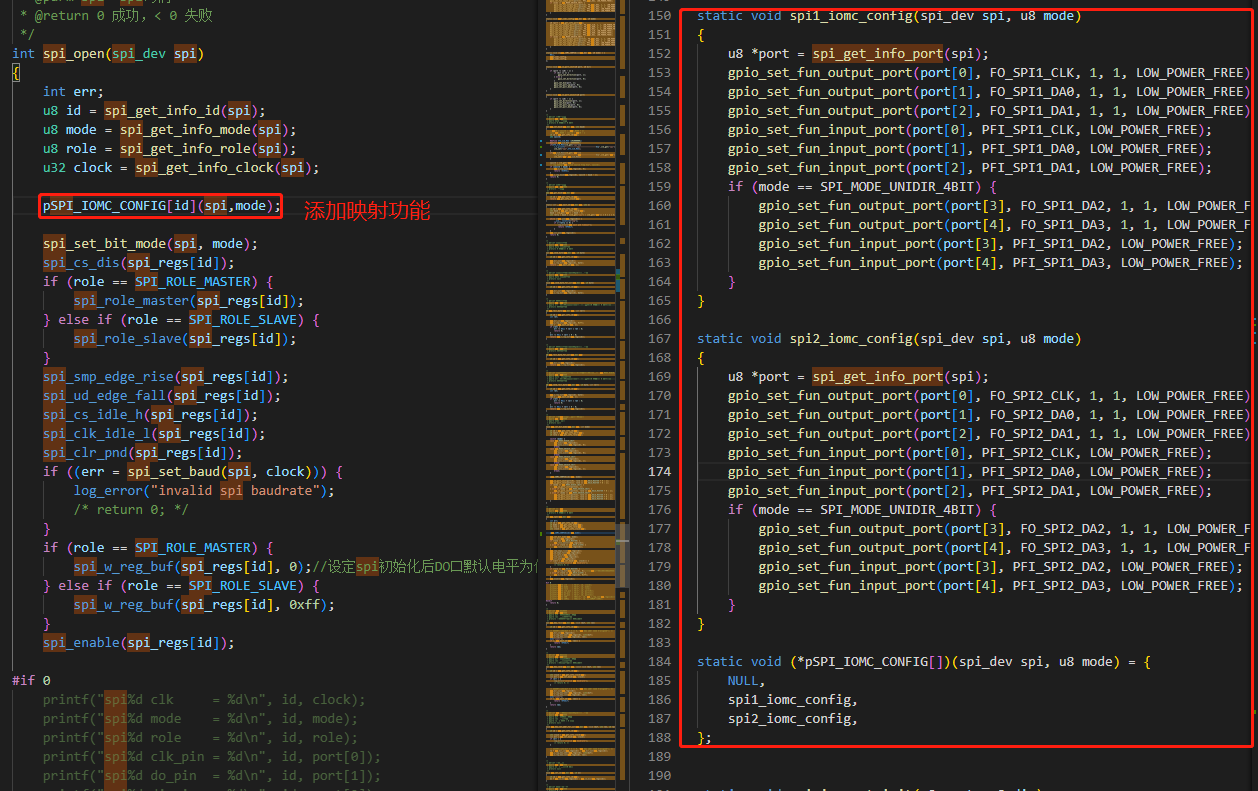Image resolution: width=1258 pixels, height=791 pixels.
Task: Click the spi_get_info_id(spi) assignment line
Action: [154, 111]
